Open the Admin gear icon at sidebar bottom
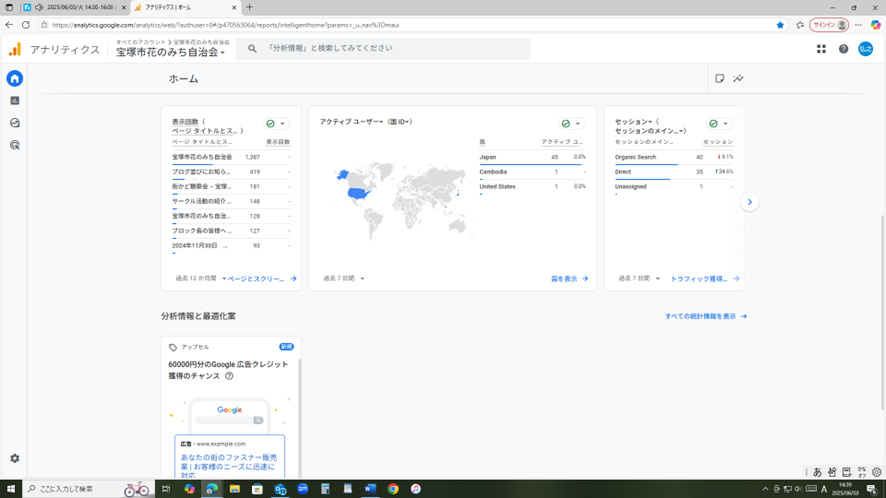Viewport: 886px width, 498px height. pos(15,458)
